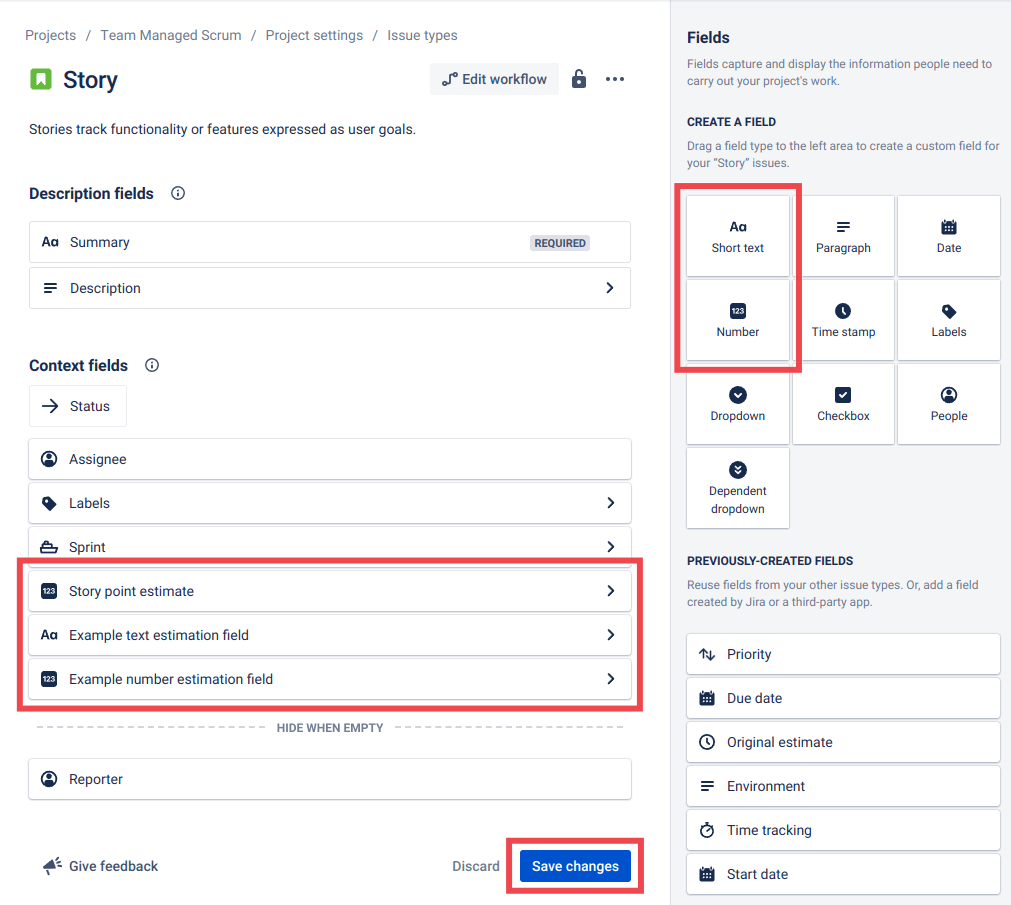Screen dimensions: 1011x905
Task: Open the more options ellipsis menu
Action: tap(615, 78)
